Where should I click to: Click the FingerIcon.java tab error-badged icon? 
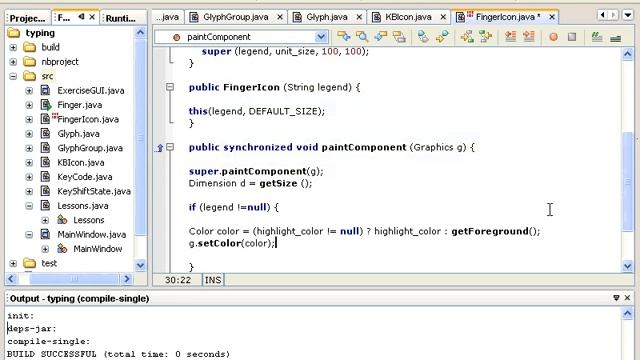[x=463, y=16]
